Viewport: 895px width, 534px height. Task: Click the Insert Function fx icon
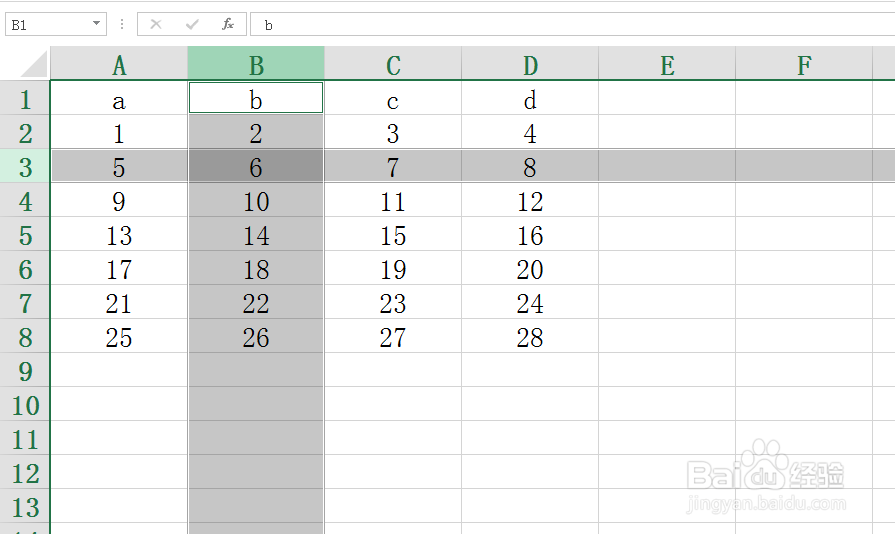228,25
